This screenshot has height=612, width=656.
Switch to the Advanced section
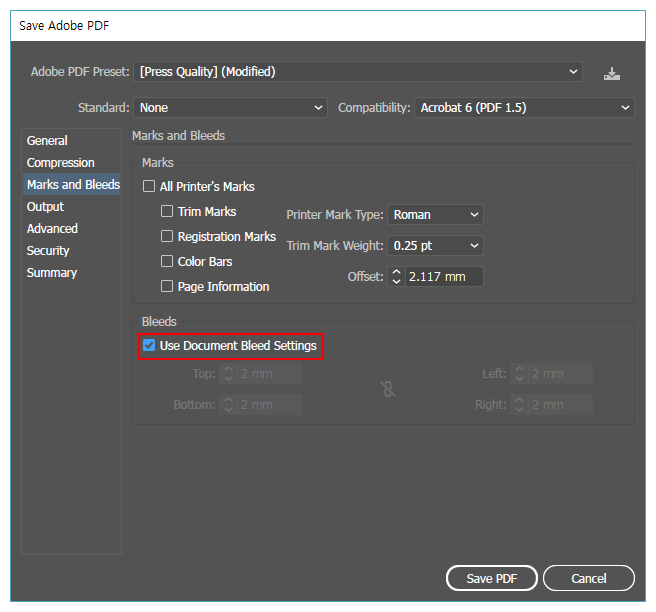coord(72,229)
